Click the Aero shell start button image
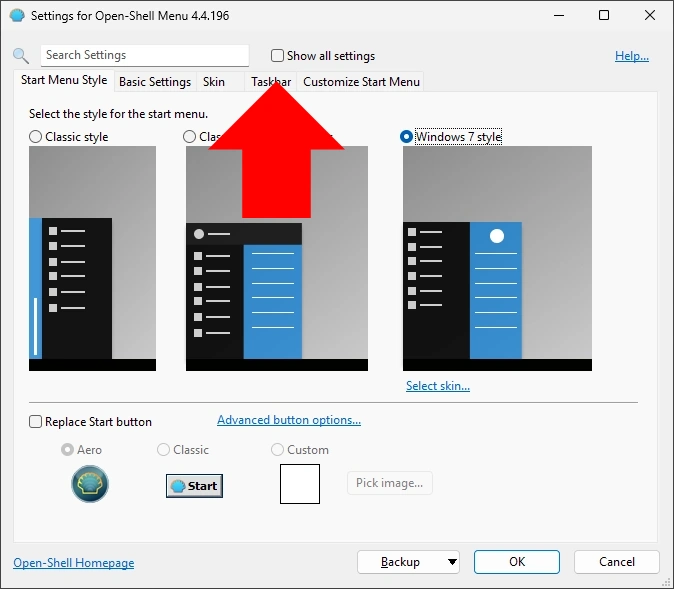The height and width of the screenshot is (589, 674). pyautogui.click(x=90, y=484)
